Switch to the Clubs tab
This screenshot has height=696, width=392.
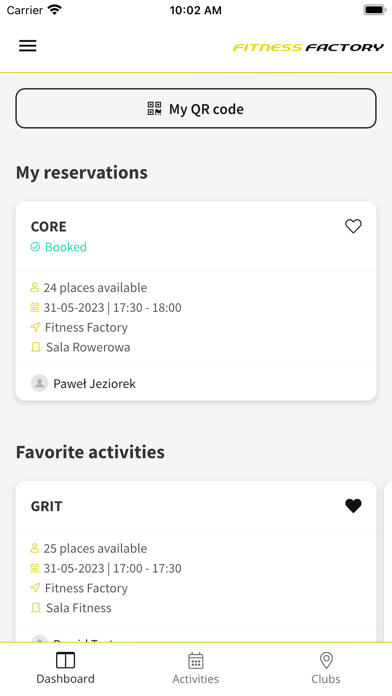[x=326, y=668]
